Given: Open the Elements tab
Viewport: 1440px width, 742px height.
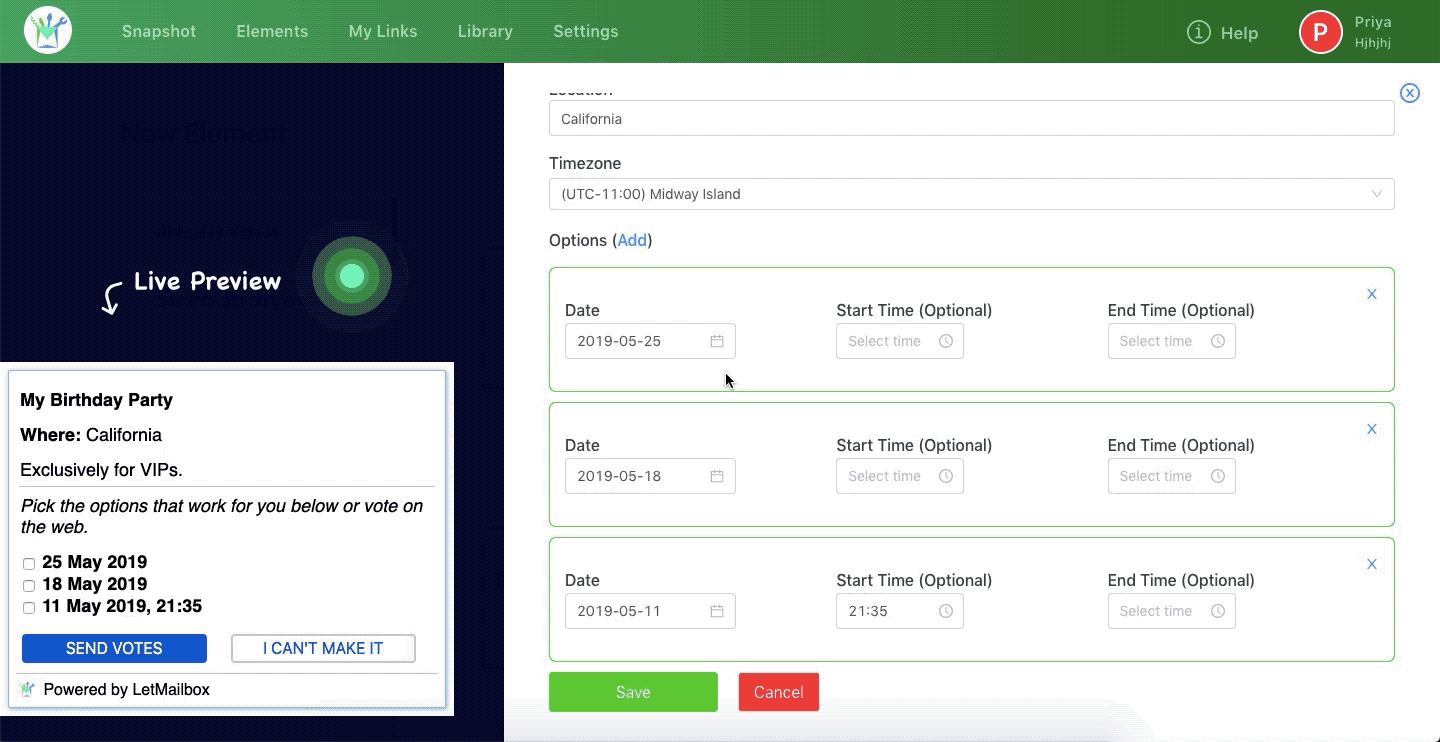Looking at the screenshot, I should (272, 31).
